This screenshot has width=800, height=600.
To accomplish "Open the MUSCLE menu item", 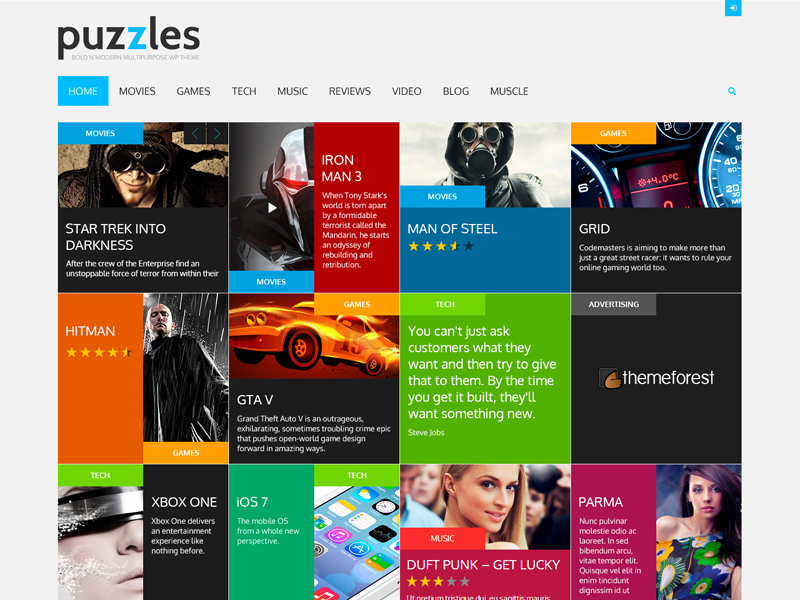I will [x=509, y=91].
